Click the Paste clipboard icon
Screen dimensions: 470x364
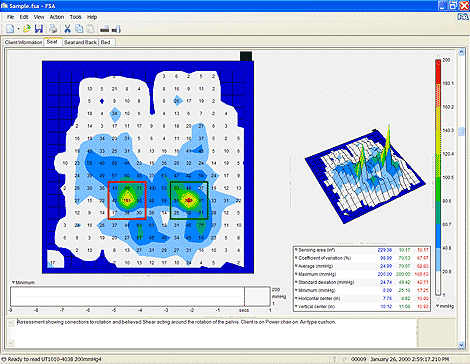[x=90, y=29]
